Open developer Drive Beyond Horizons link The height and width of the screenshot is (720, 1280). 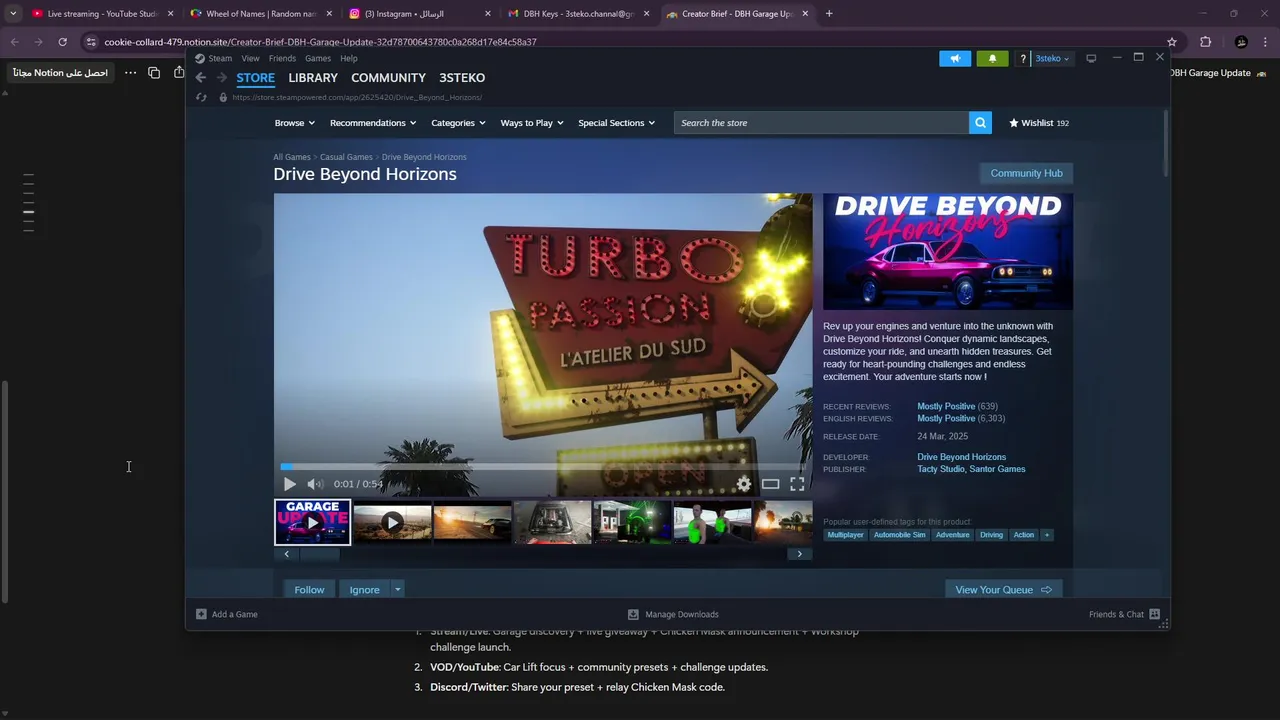pyautogui.click(x=961, y=457)
